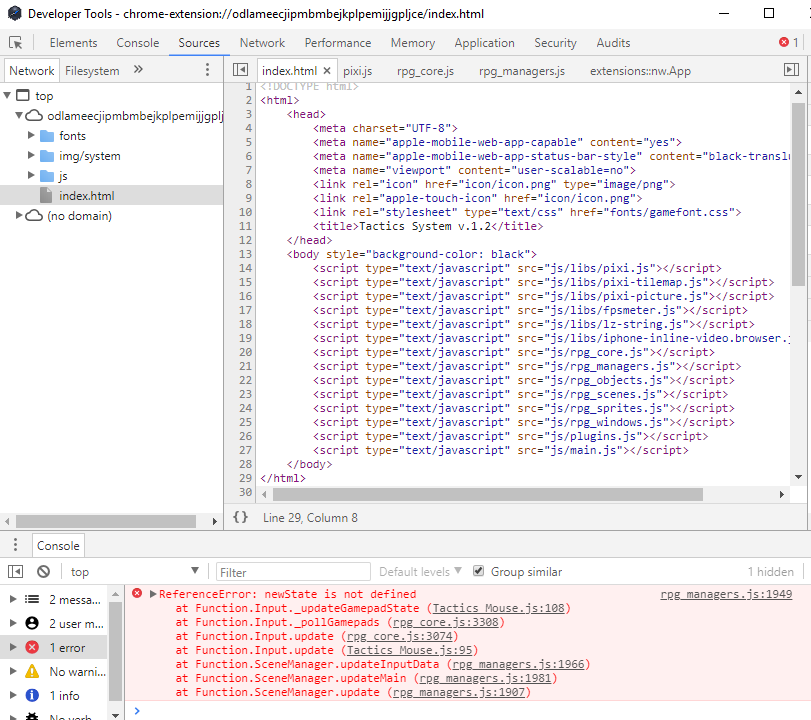Click the code editor horizontal scrollbar thumb
Screen dimensions: 811x720
488,494
